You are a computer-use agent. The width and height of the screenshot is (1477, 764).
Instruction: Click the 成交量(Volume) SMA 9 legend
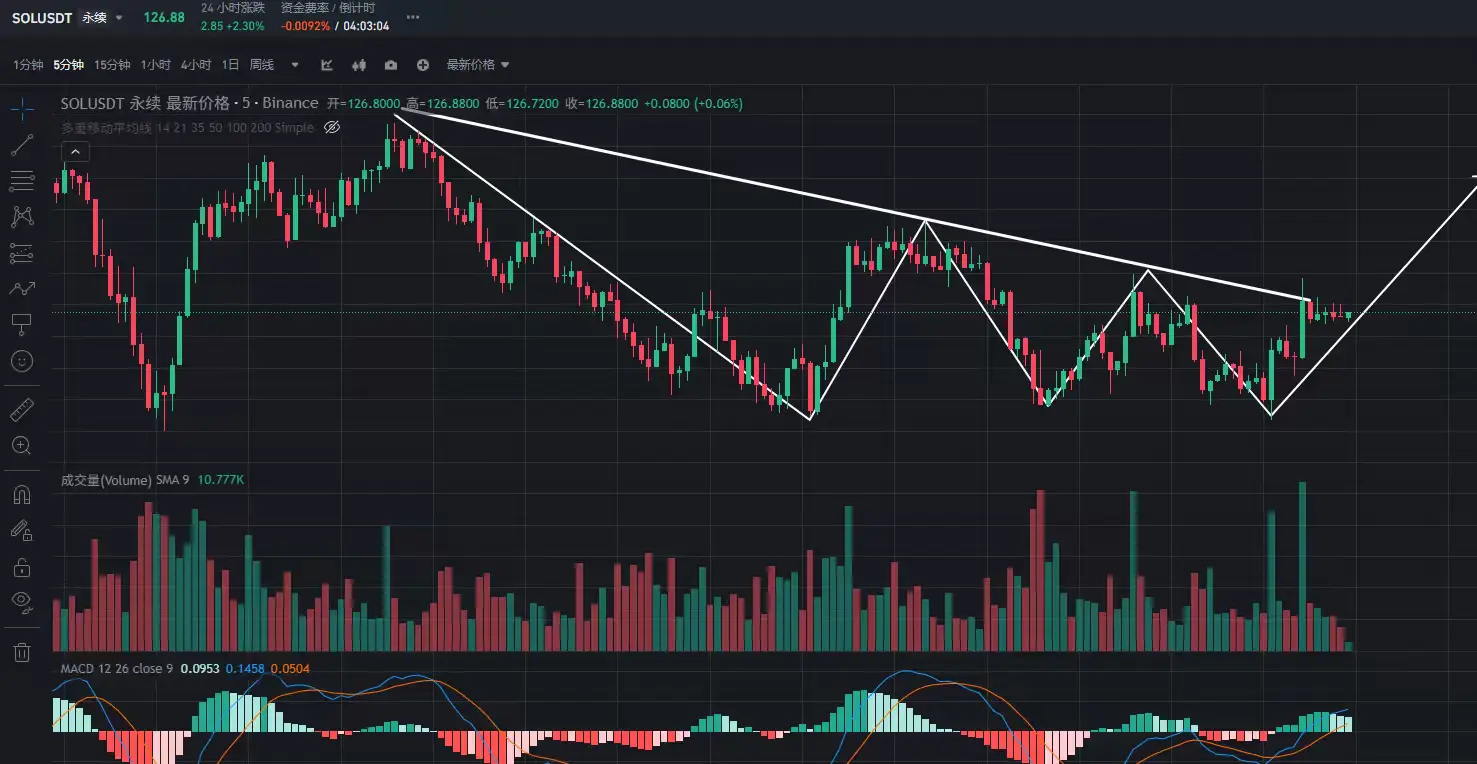[x=125, y=480]
